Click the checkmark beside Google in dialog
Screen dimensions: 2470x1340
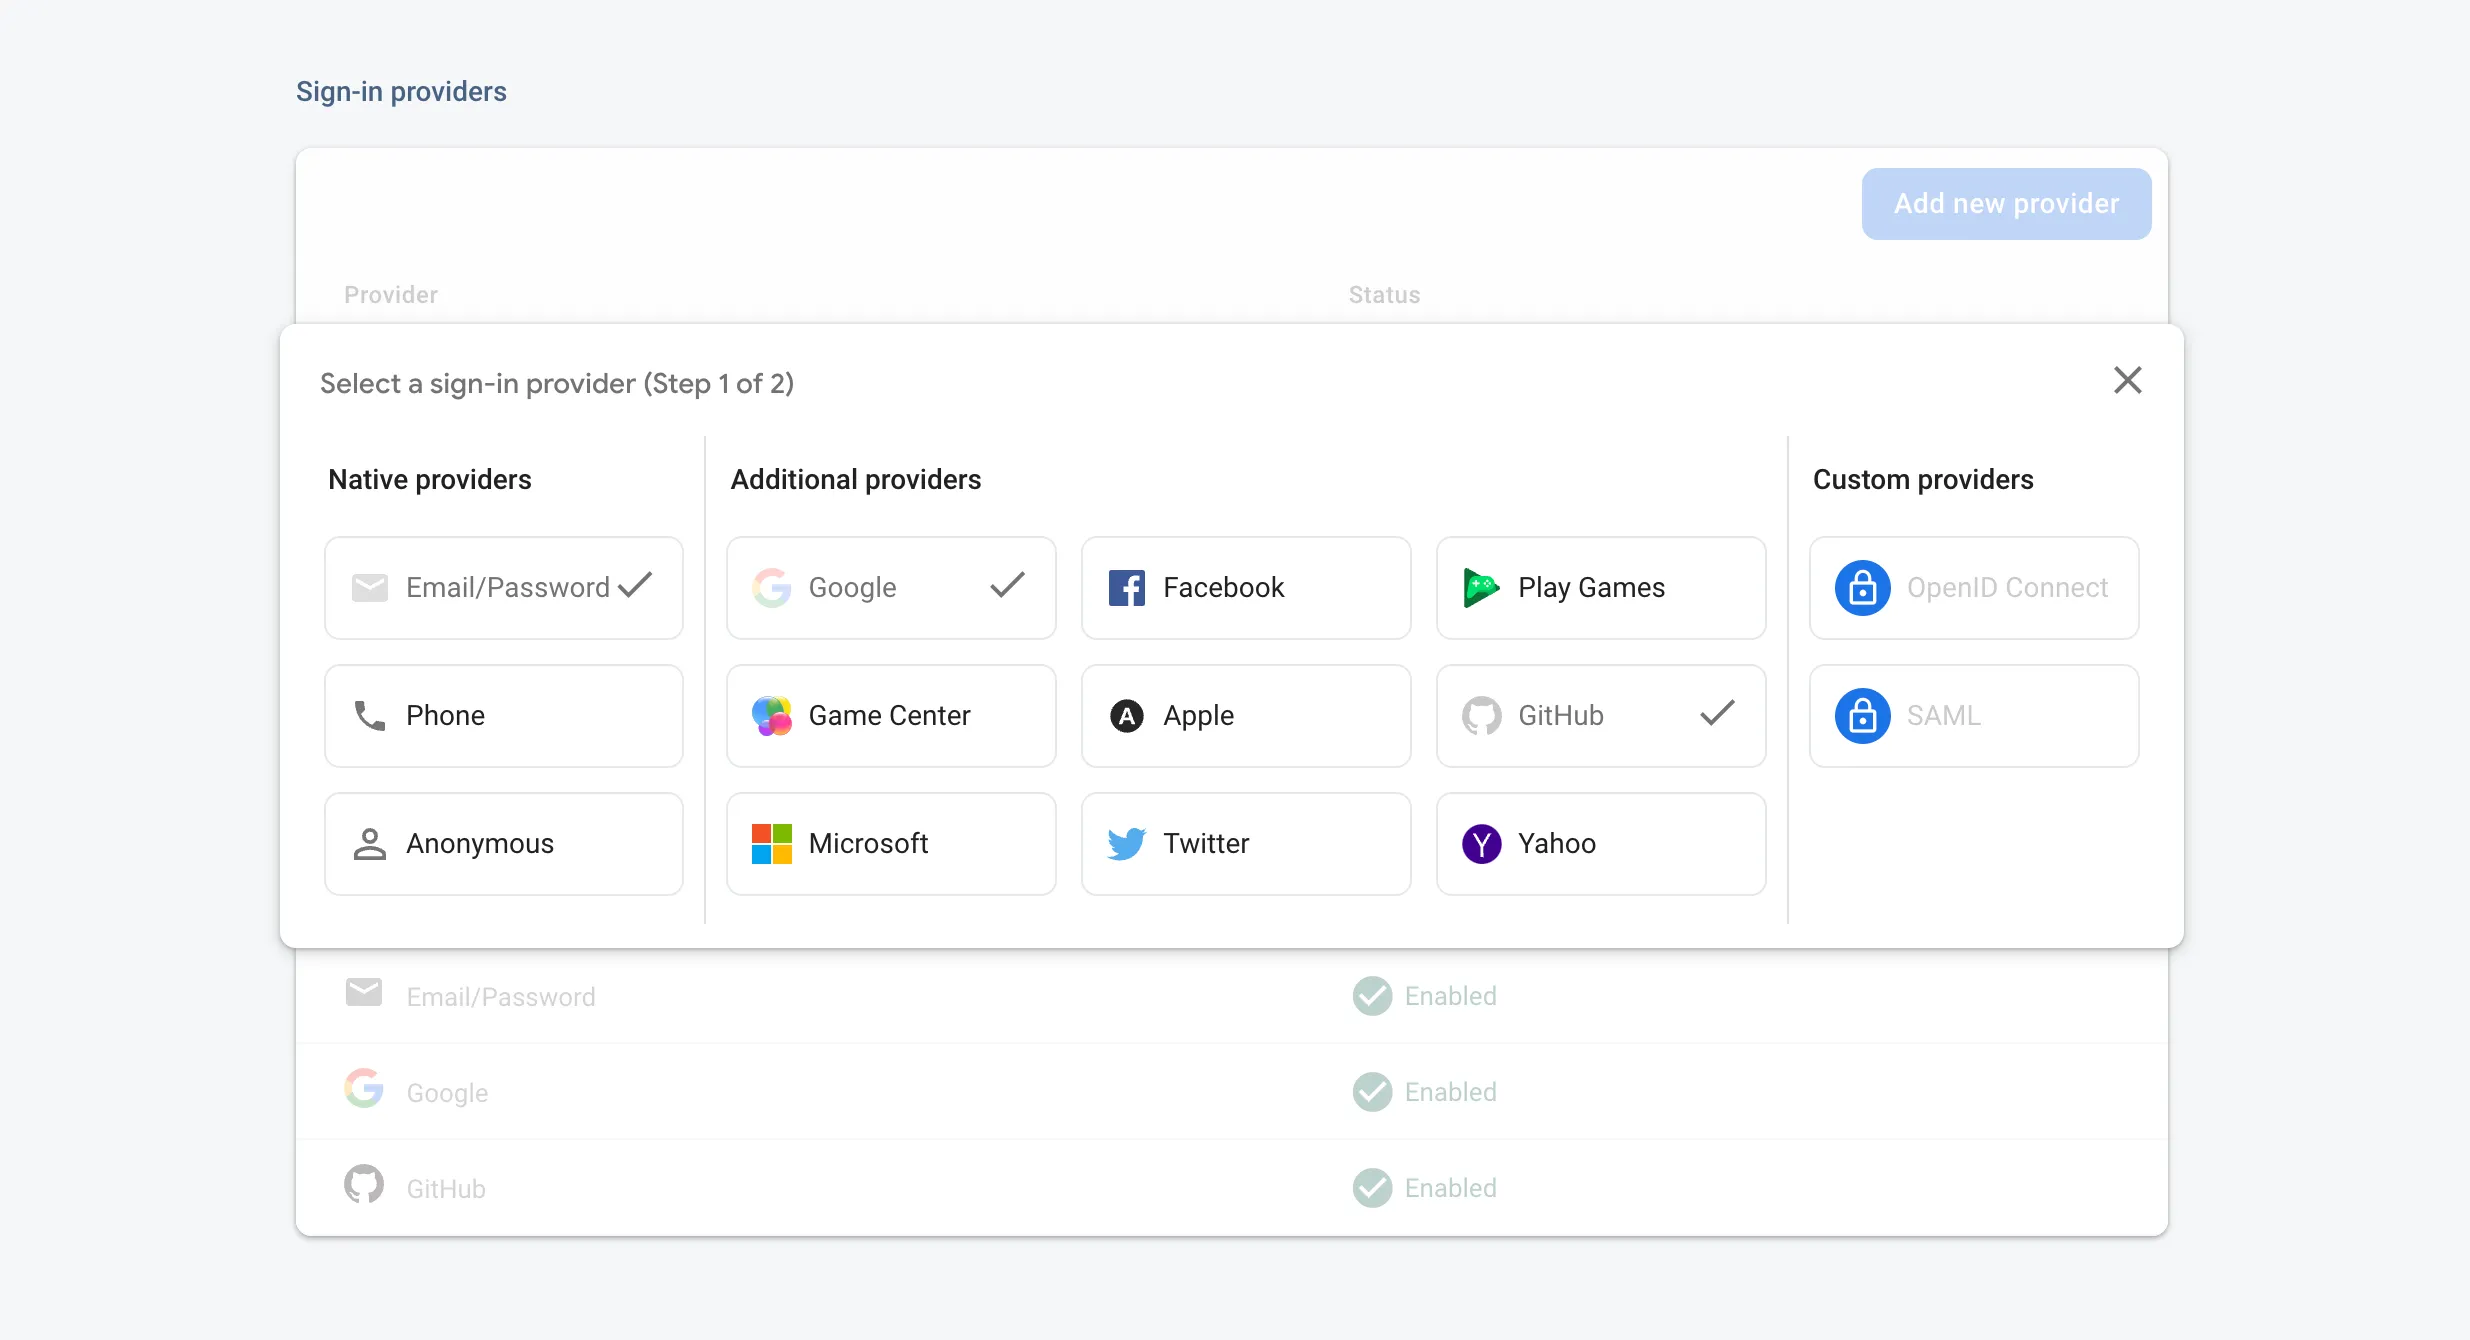pyautogui.click(x=1007, y=585)
